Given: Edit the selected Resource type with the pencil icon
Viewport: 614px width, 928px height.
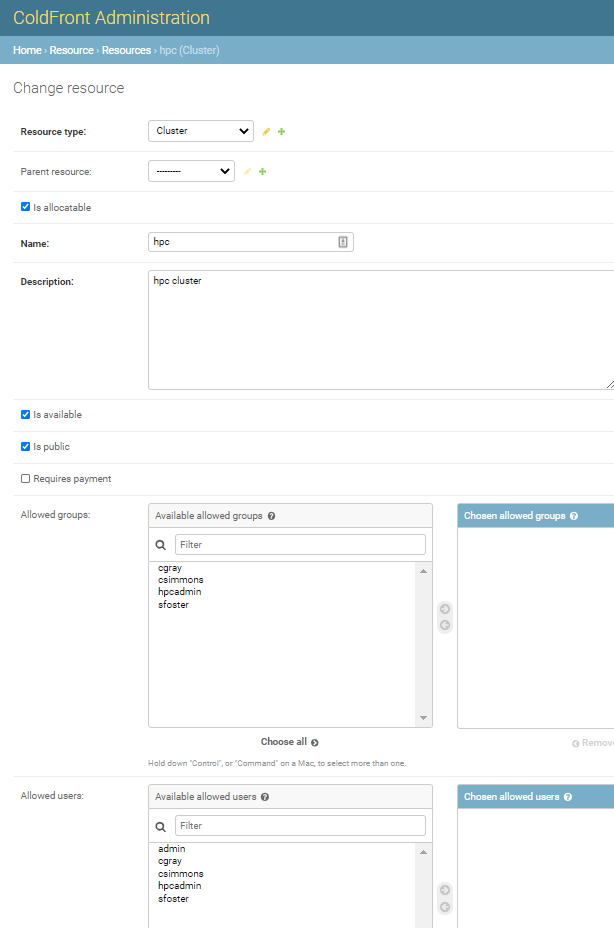Looking at the screenshot, I should (266, 131).
